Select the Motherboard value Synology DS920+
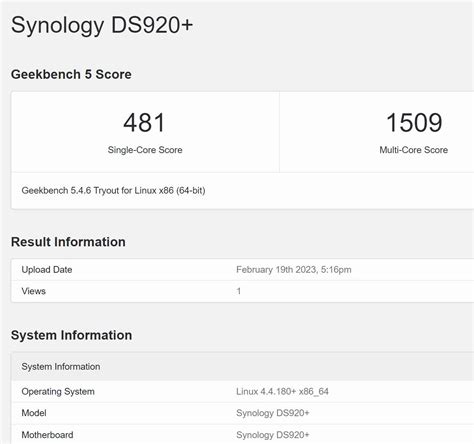The height and width of the screenshot is (444, 474). point(273,435)
